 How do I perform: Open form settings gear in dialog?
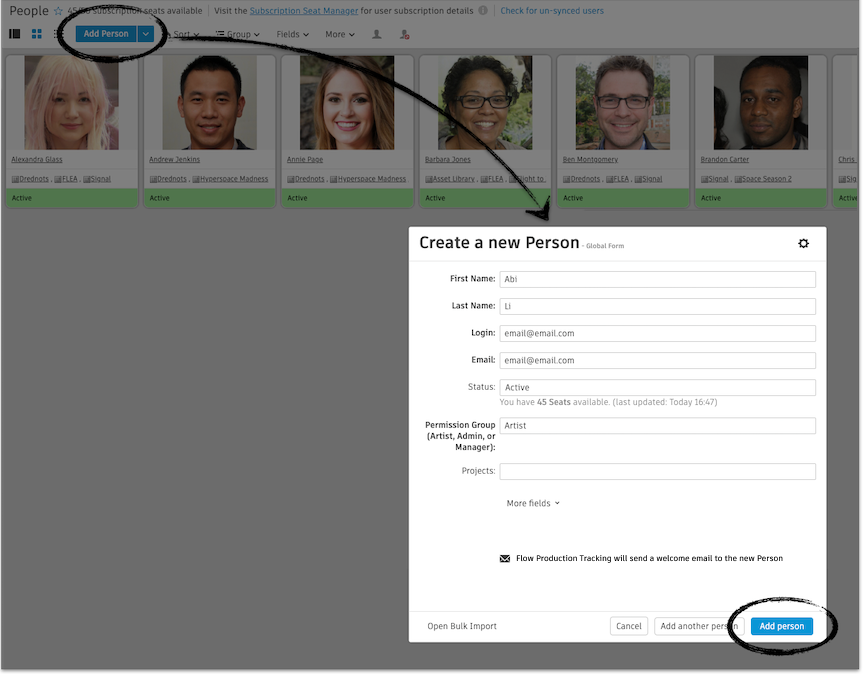pos(803,243)
